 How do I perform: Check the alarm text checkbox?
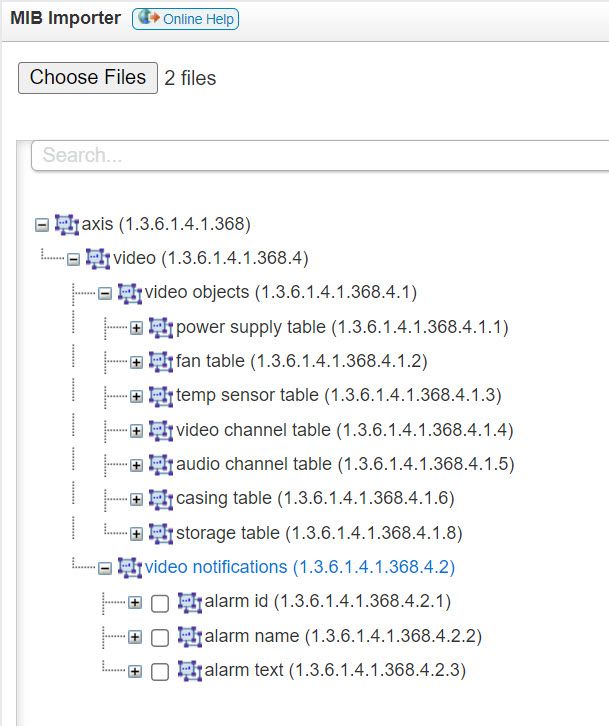coord(160,672)
